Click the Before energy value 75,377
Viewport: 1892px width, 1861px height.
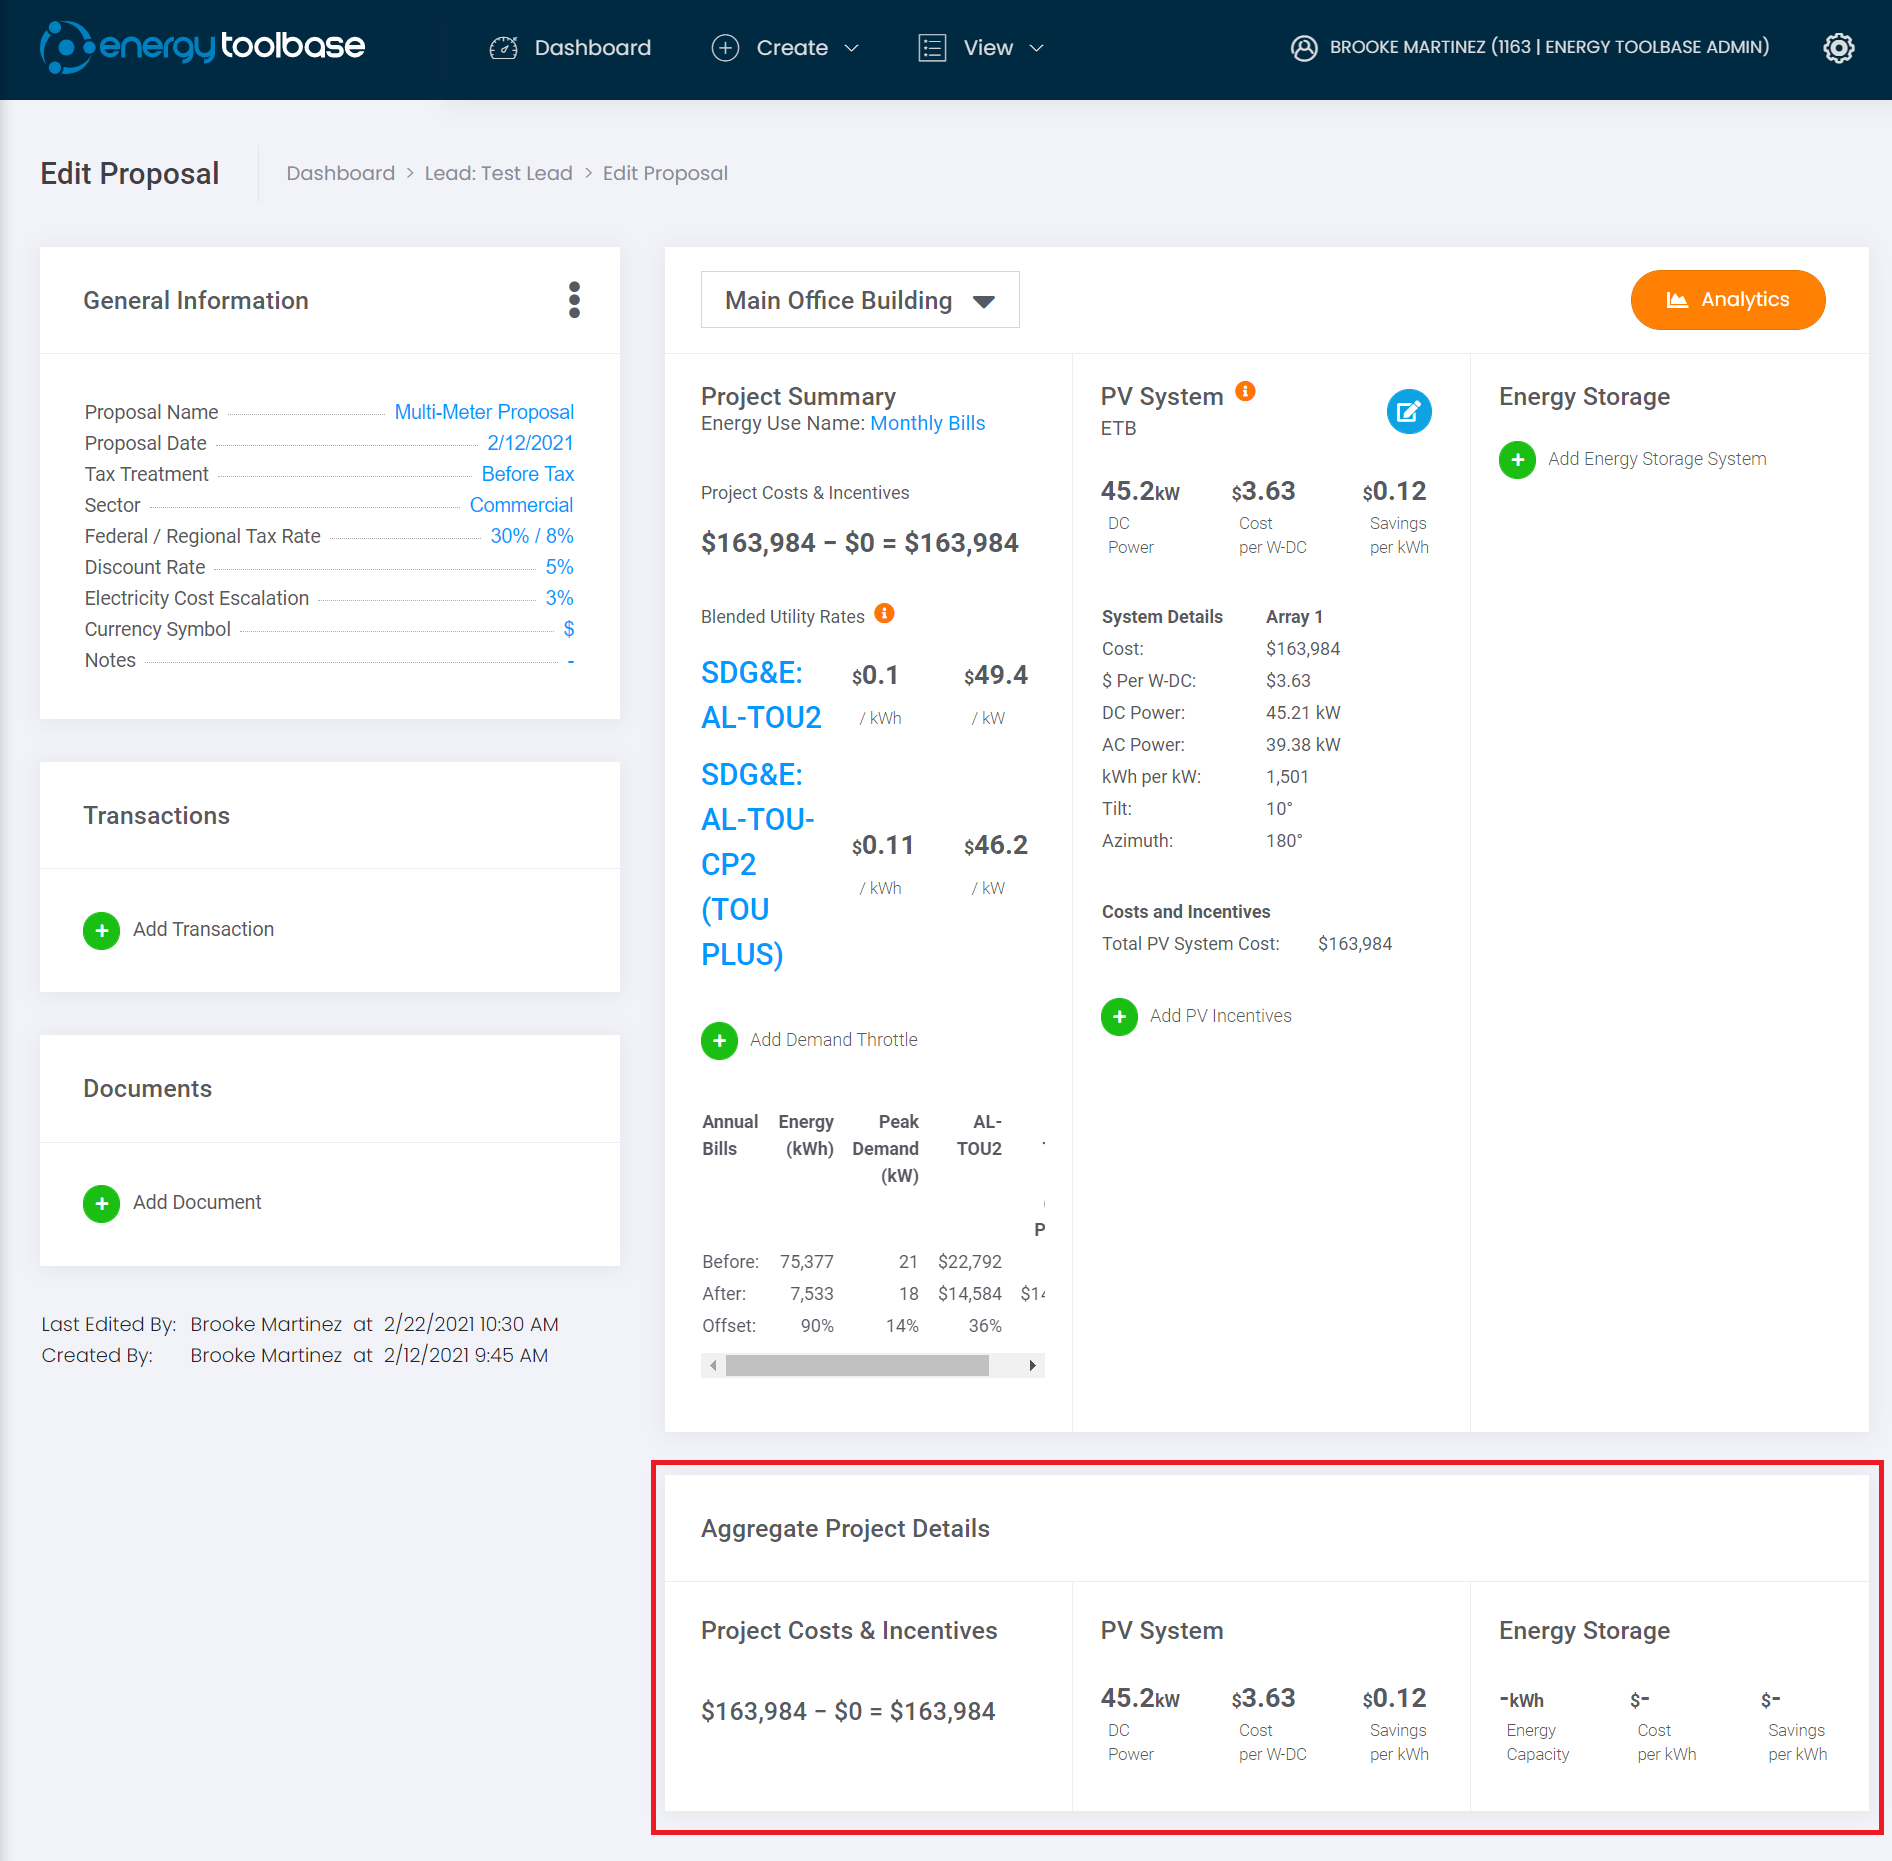click(x=806, y=1262)
